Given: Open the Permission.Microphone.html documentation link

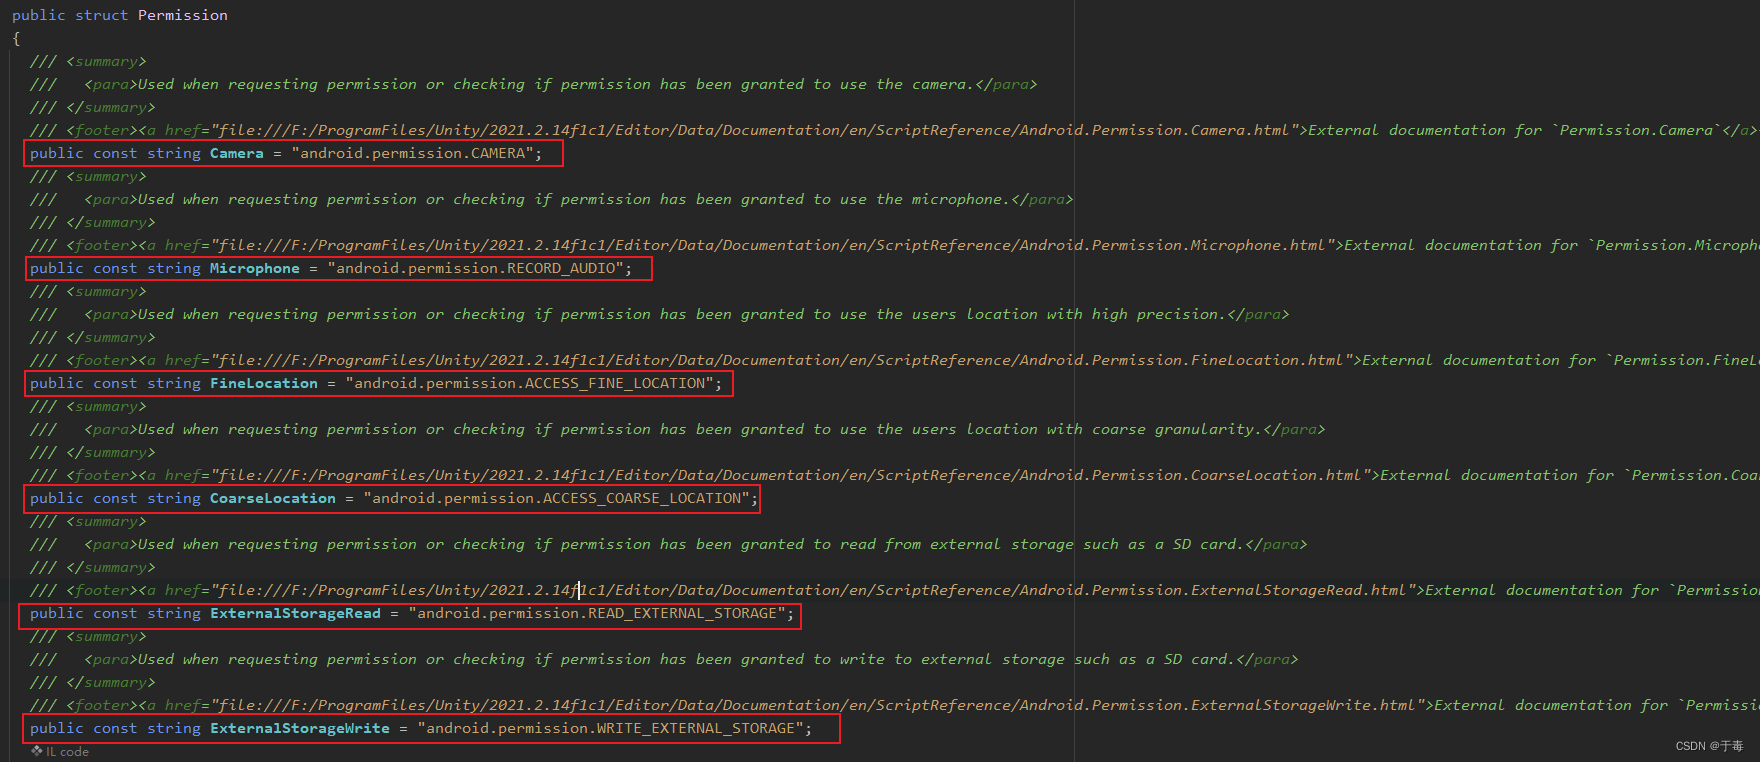Looking at the screenshot, I should click(x=772, y=245).
